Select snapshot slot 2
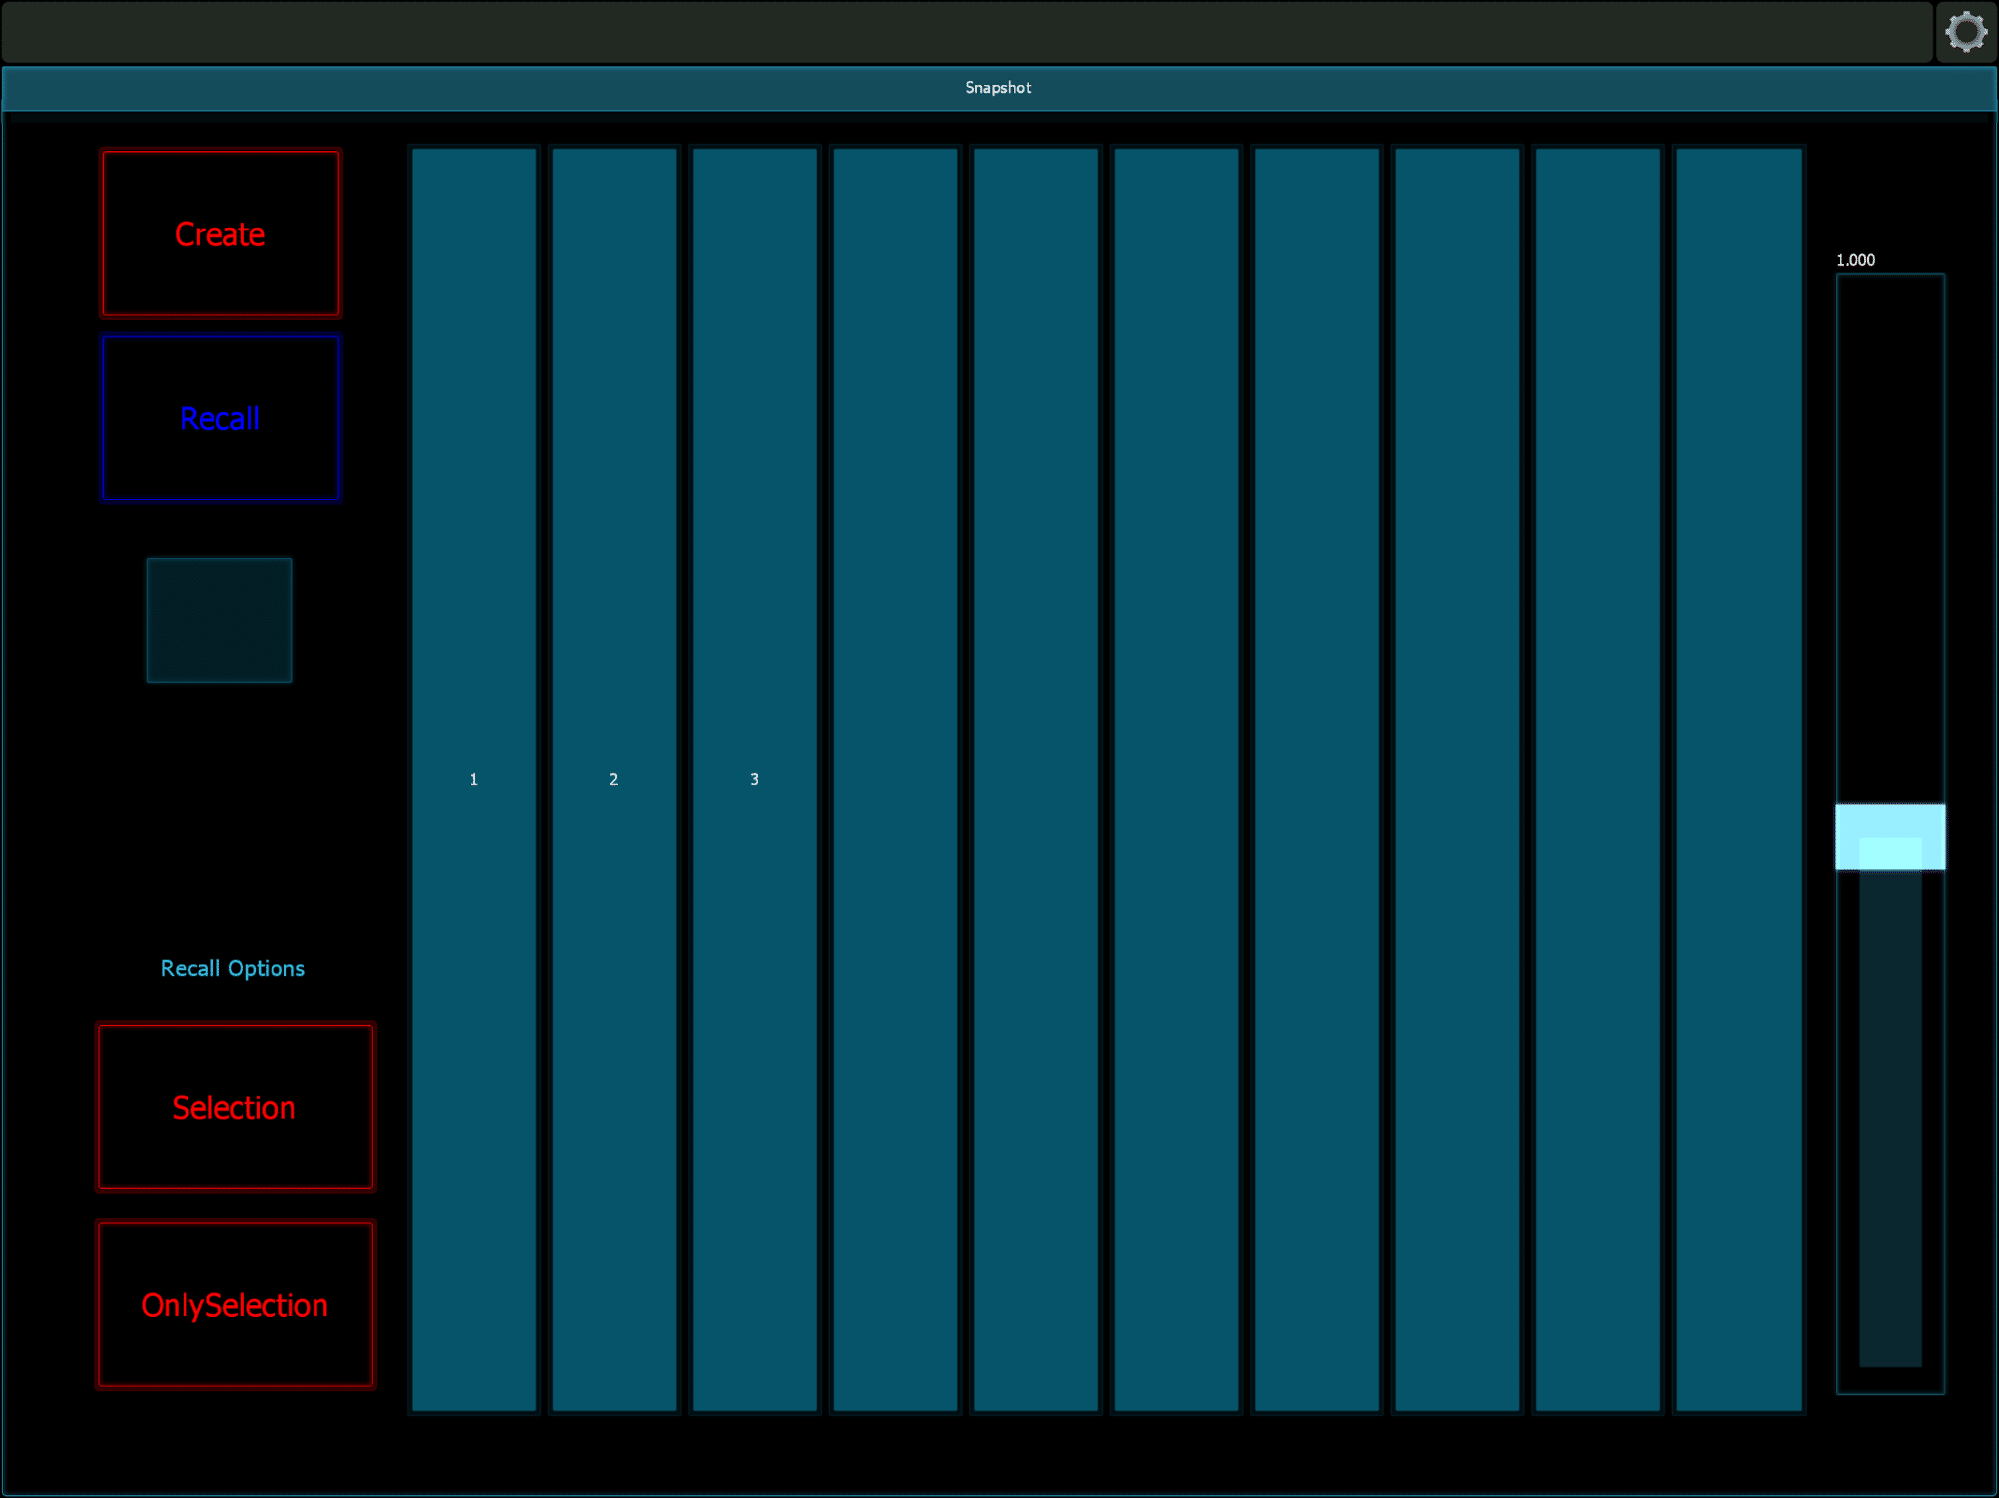Screen dimensions: 1999x1499 coord(614,779)
